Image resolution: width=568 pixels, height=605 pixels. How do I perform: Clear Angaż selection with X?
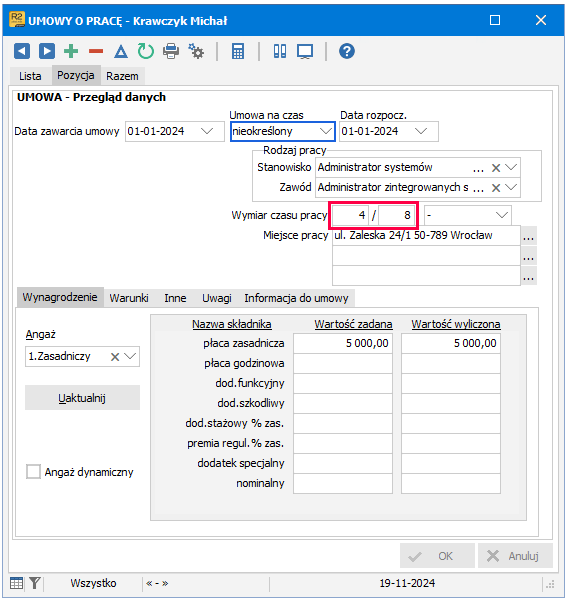pos(115,357)
